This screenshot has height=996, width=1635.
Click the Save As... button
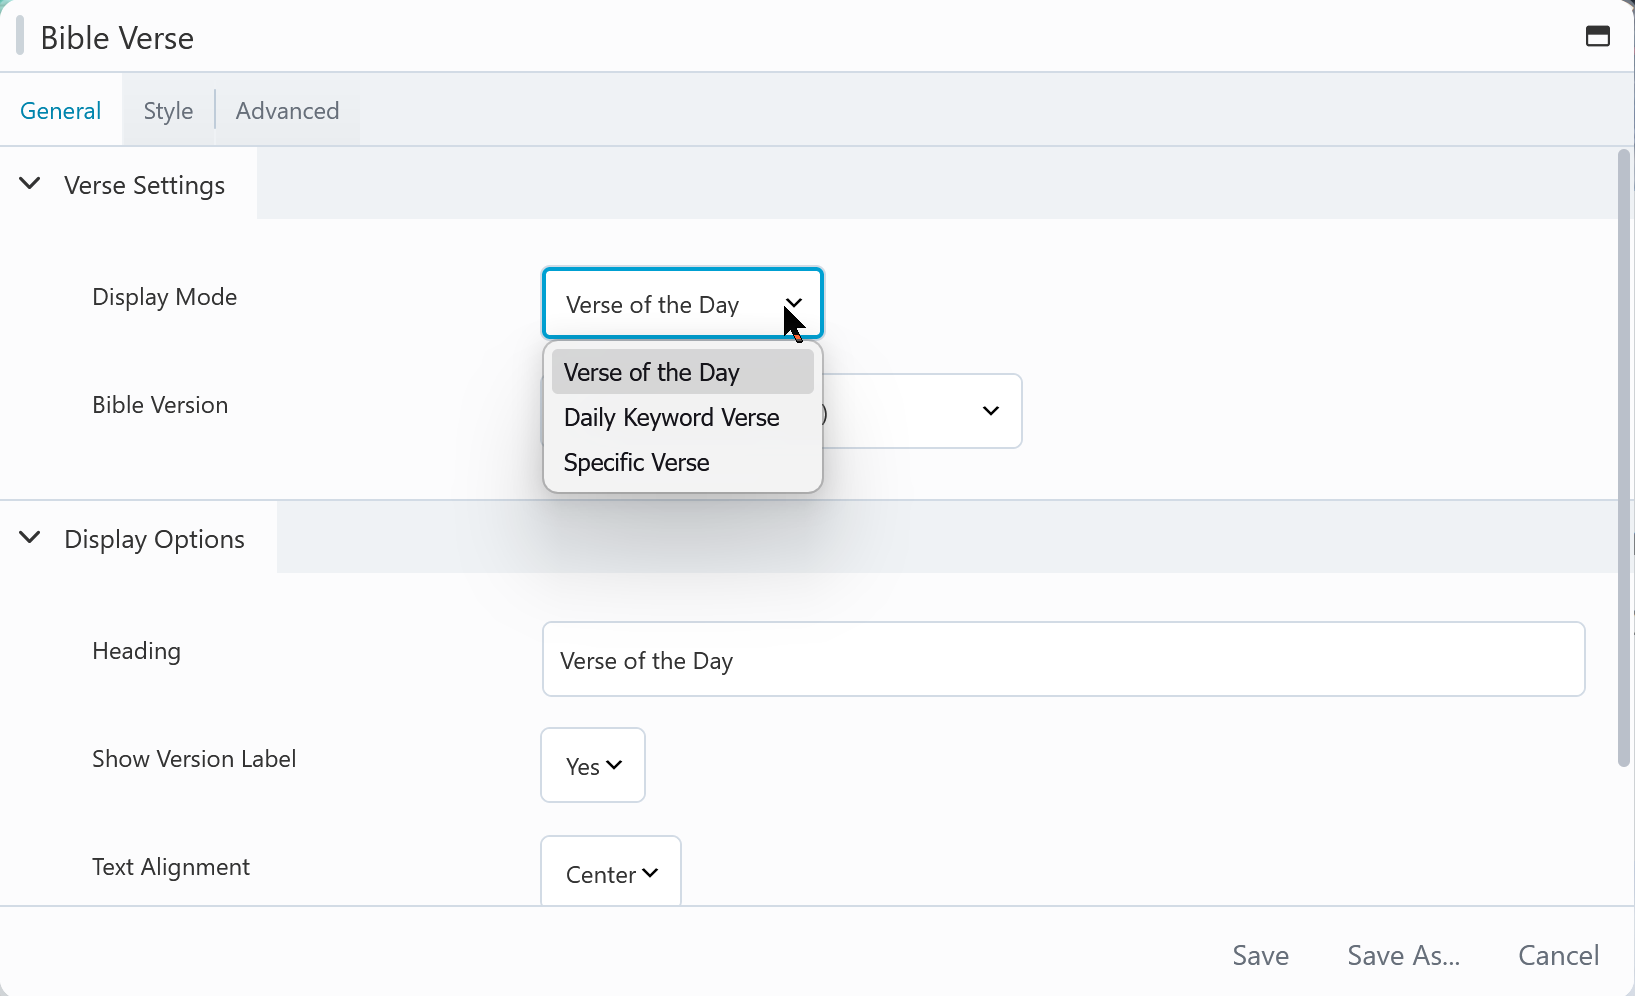click(1403, 956)
